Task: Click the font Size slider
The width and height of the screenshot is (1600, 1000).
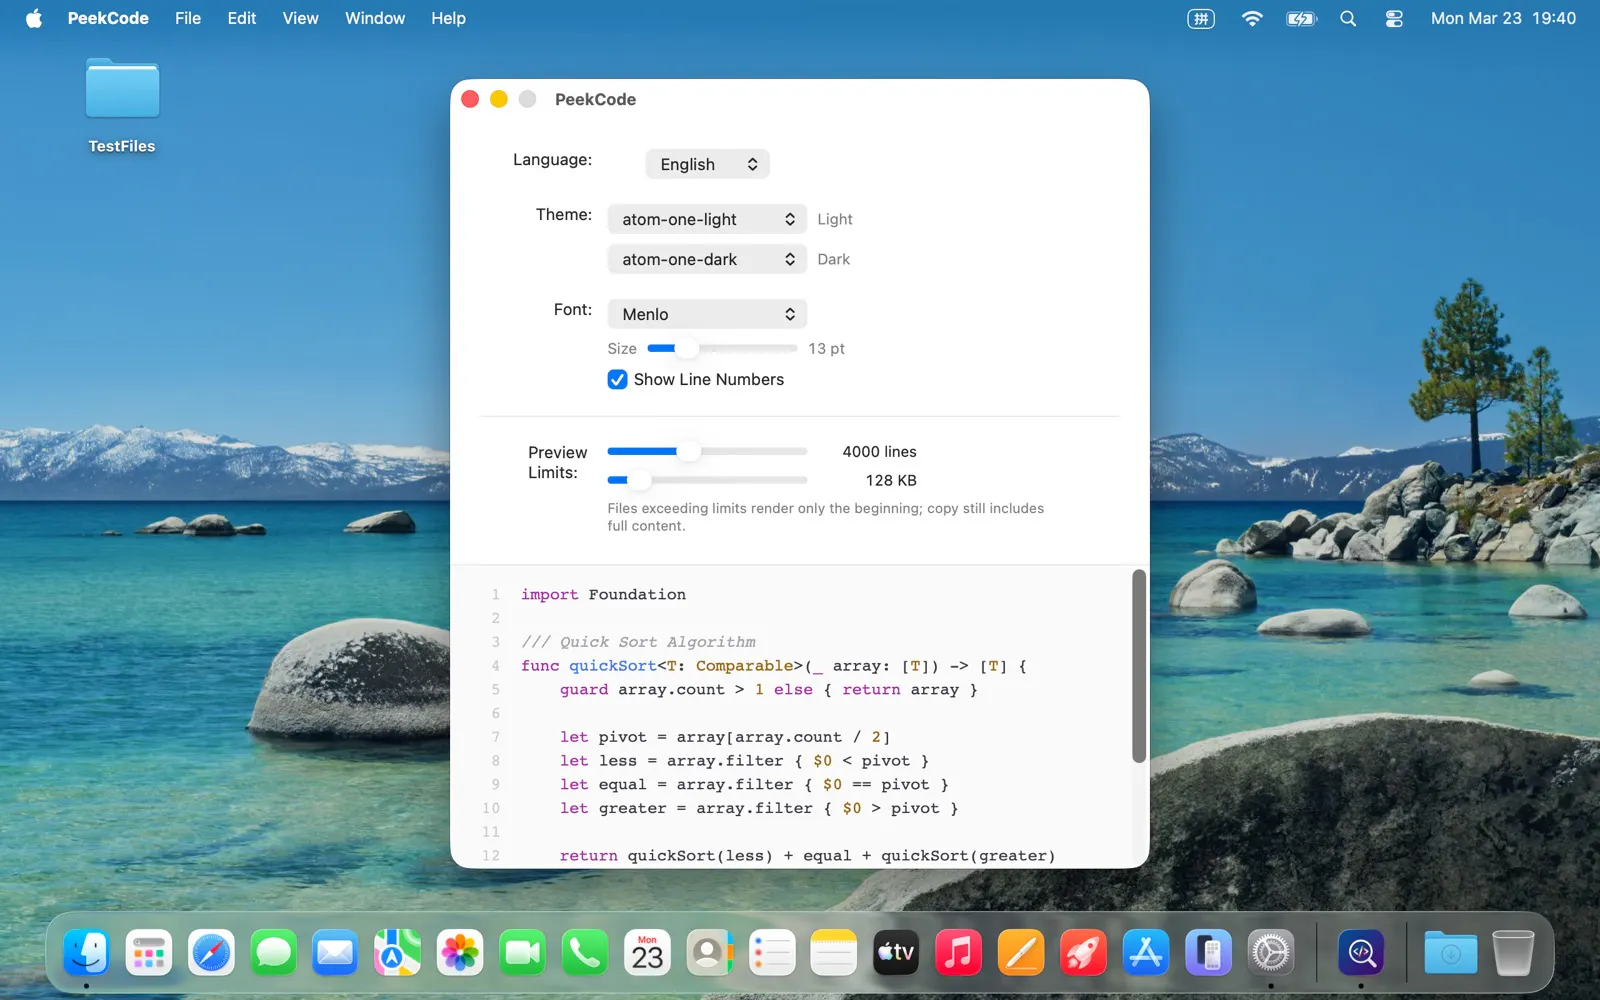Action: [x=722, y=348]
